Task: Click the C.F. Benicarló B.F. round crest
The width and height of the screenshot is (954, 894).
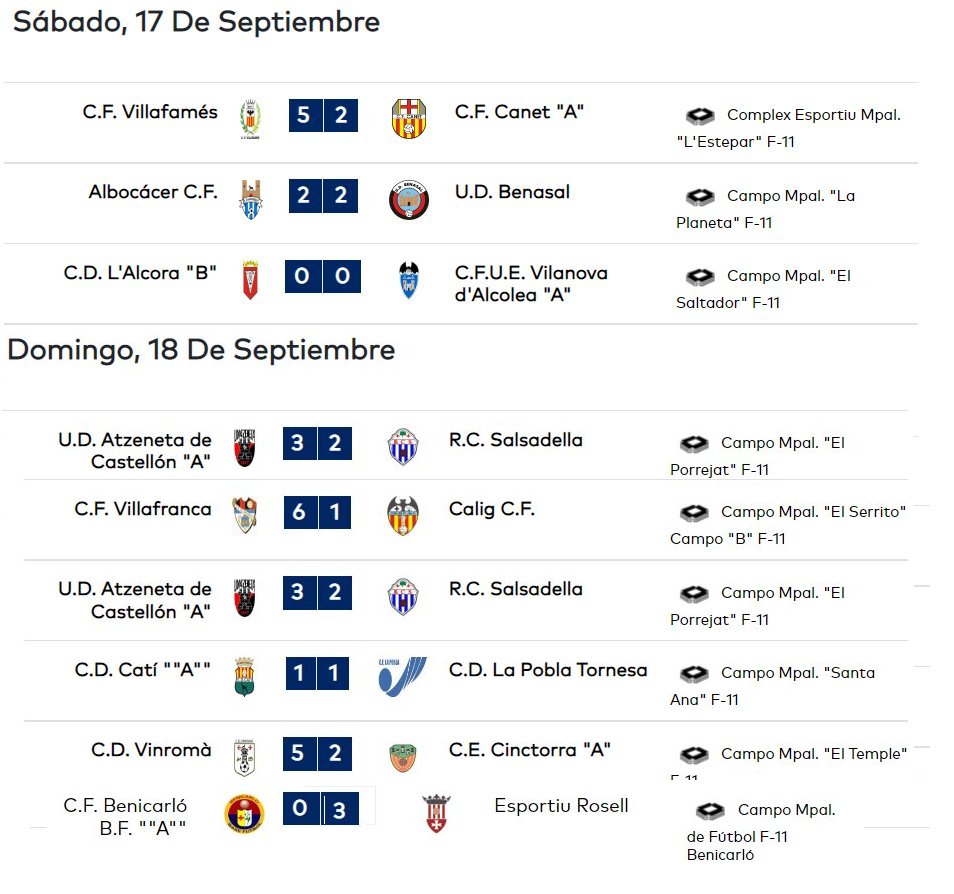Action: click(244, 813)
